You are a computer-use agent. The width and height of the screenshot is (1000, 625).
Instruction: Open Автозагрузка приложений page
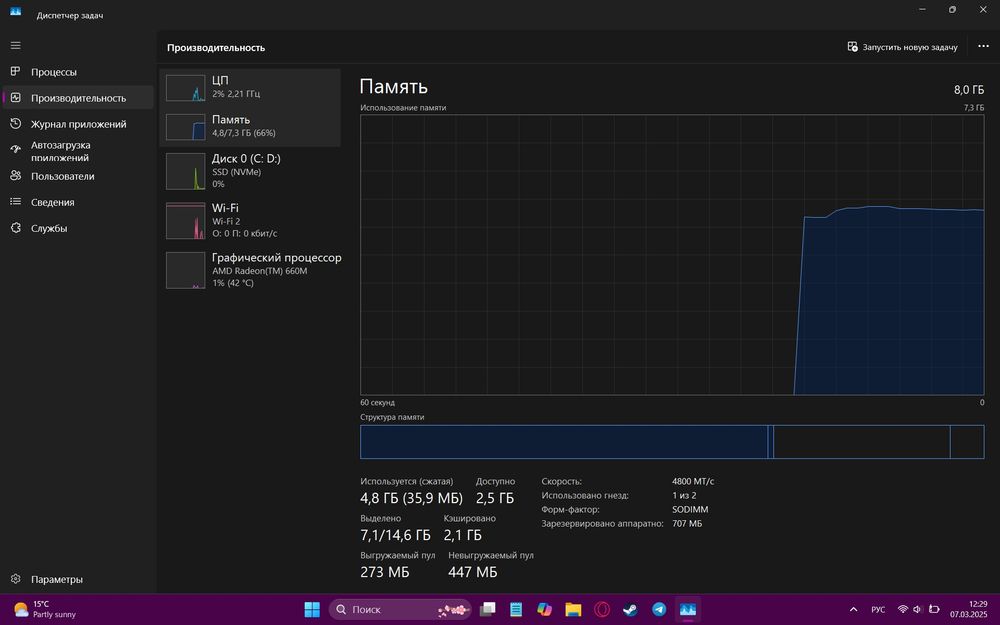pos(78,151)
